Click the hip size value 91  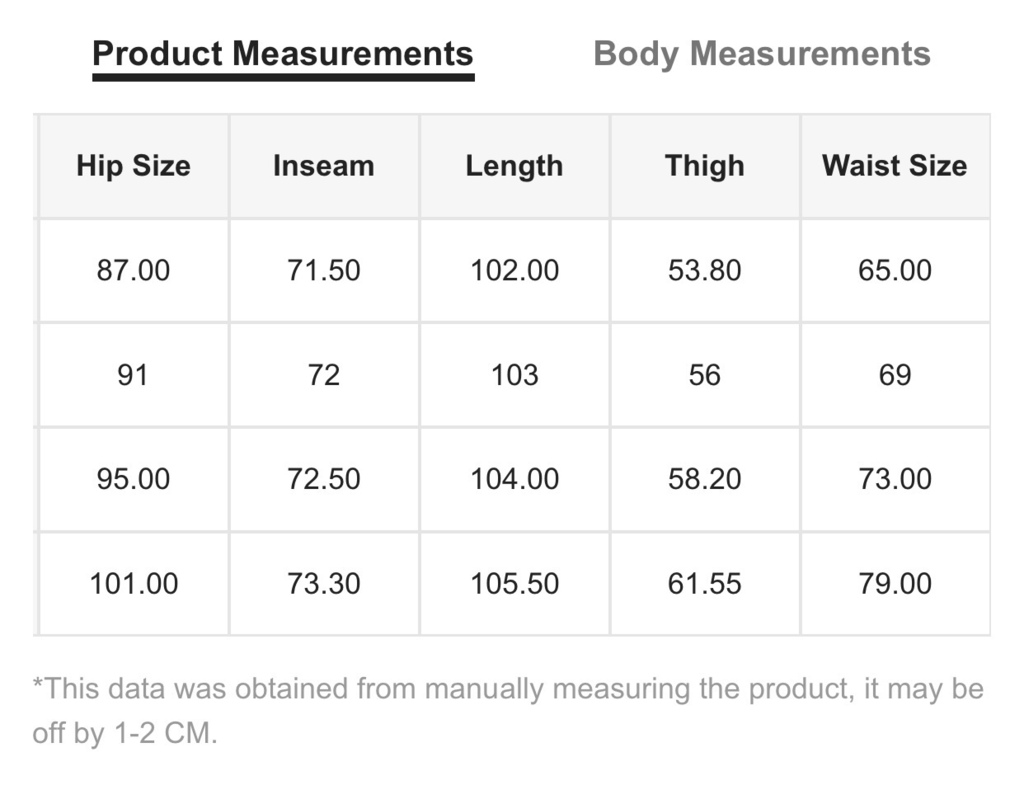click(x=134, y=375)
